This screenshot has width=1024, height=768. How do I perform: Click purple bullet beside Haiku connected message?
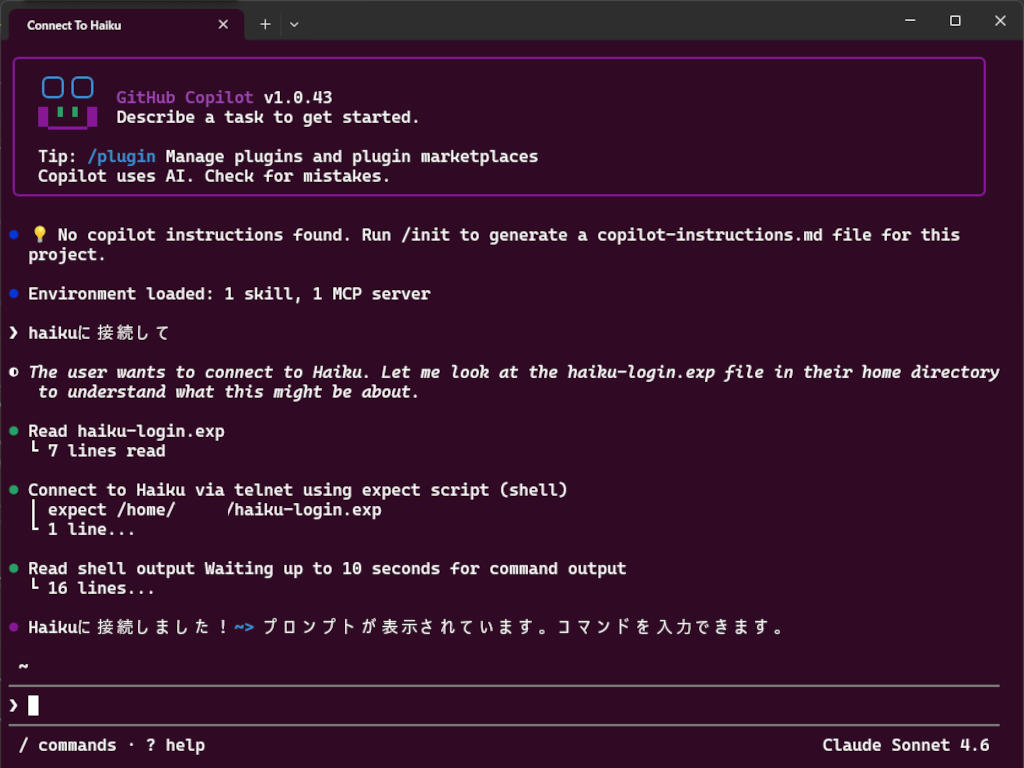click(14, 627)
